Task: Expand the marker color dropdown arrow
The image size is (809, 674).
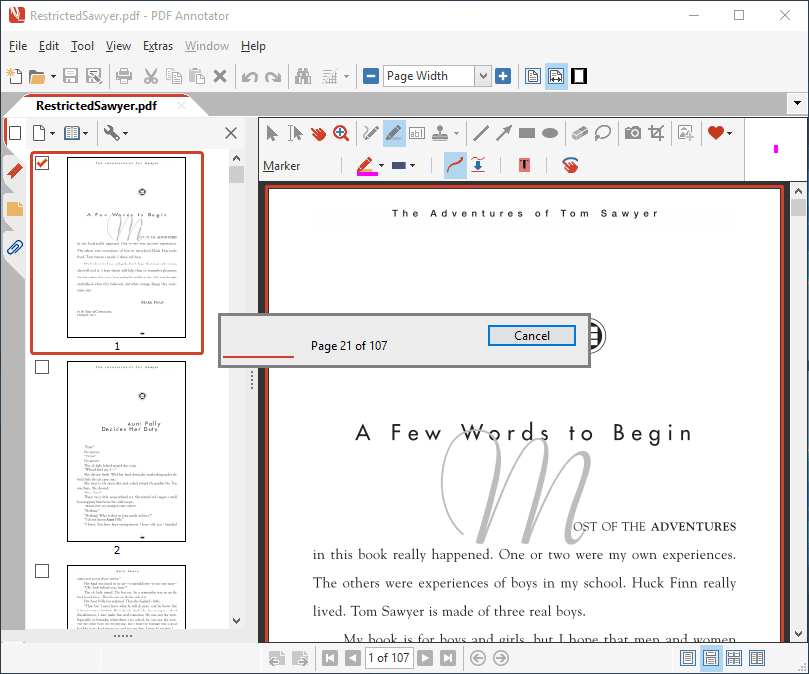Action: (381, 166)
